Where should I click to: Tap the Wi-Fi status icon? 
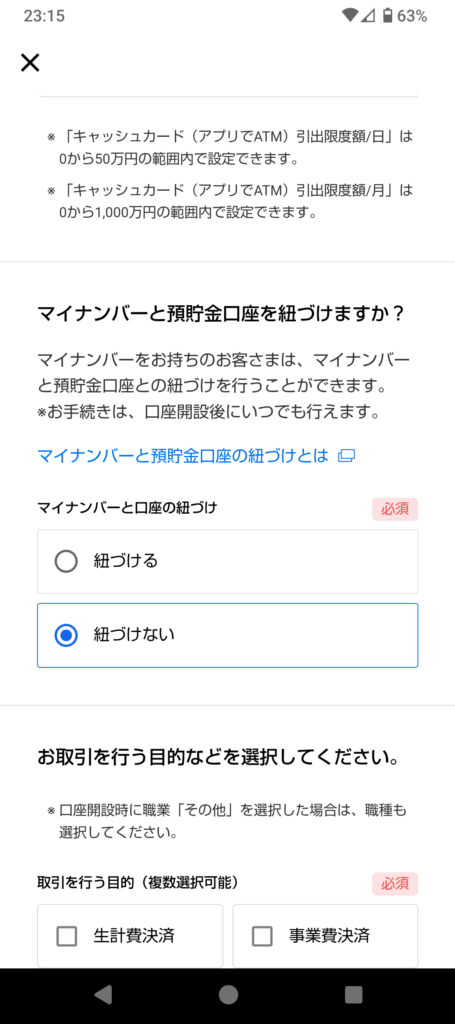[x=349, y=16]
